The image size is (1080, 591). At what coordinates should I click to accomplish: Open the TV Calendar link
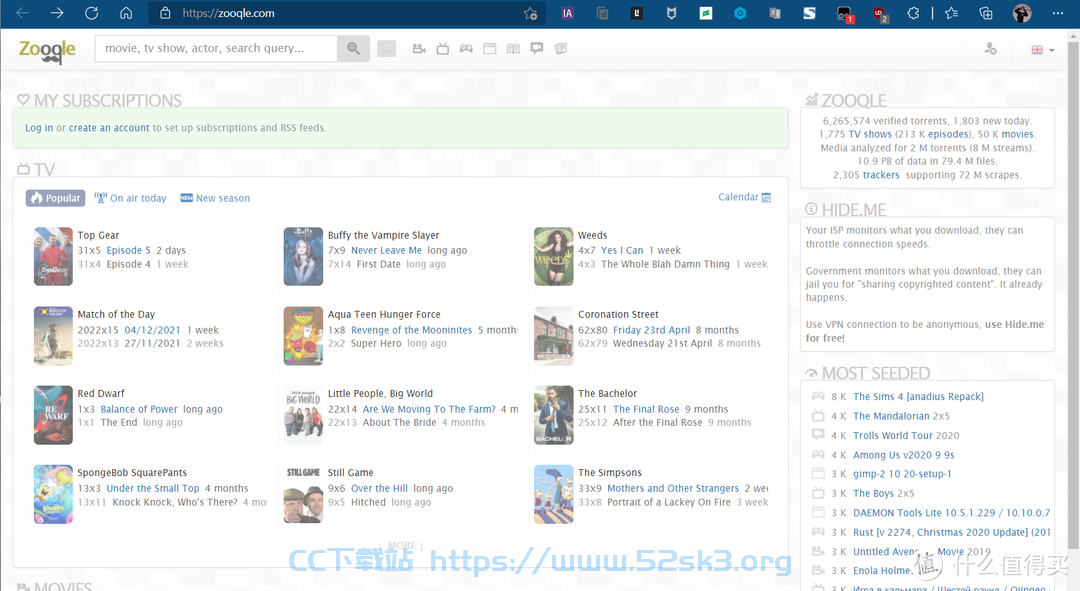tap(745, 197)
